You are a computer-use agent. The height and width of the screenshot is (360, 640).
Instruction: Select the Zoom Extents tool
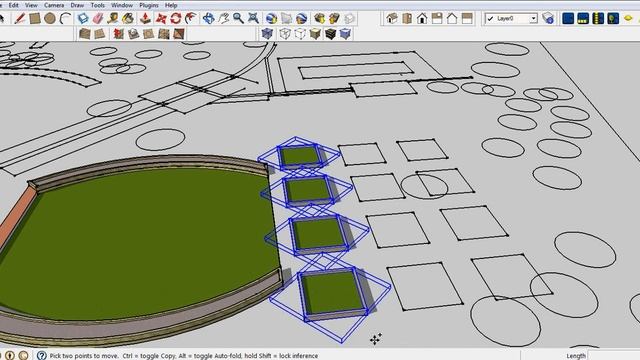click(x=253, y=18)
